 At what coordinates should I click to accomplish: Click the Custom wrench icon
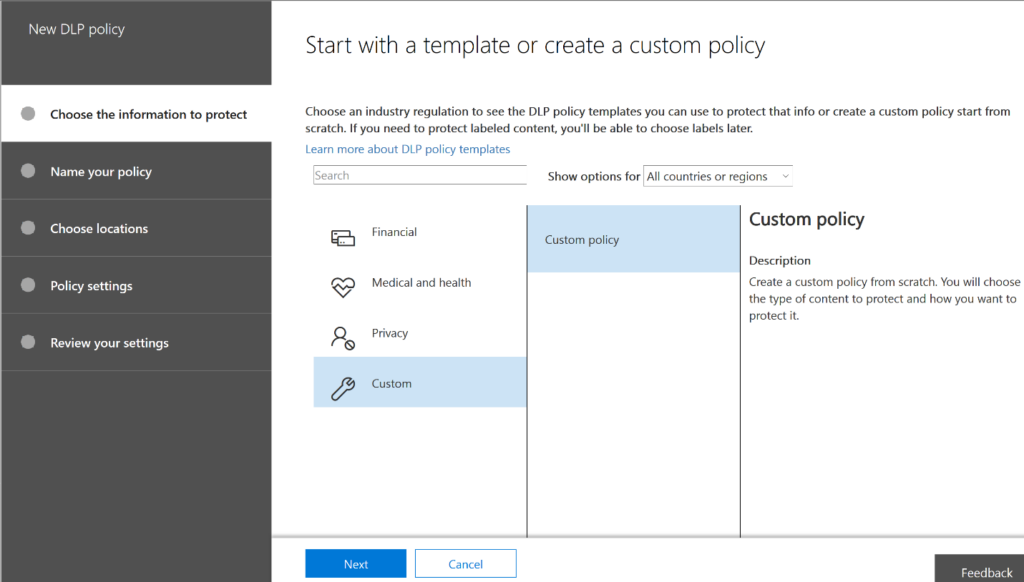pyautogui.click(x=343, y=388)
